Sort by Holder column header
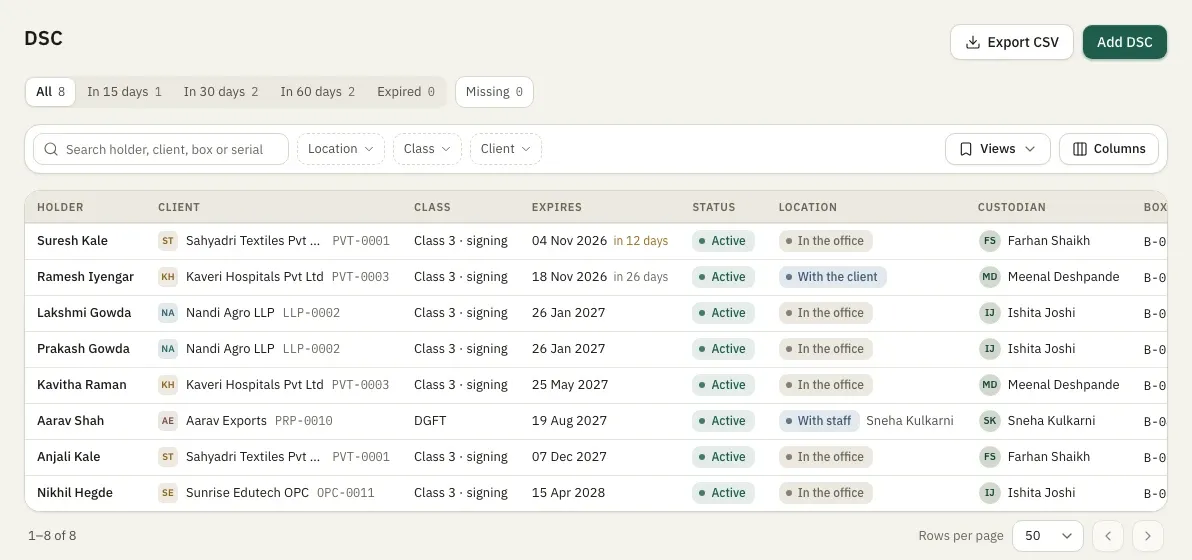1192x560 pixels. pos(60,207)
